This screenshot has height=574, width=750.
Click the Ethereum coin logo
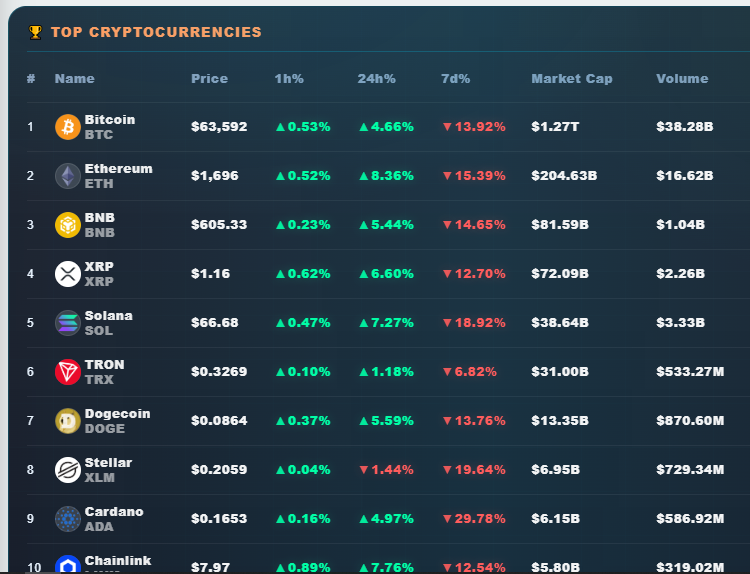pyautogui.click(x=68, y=176)
